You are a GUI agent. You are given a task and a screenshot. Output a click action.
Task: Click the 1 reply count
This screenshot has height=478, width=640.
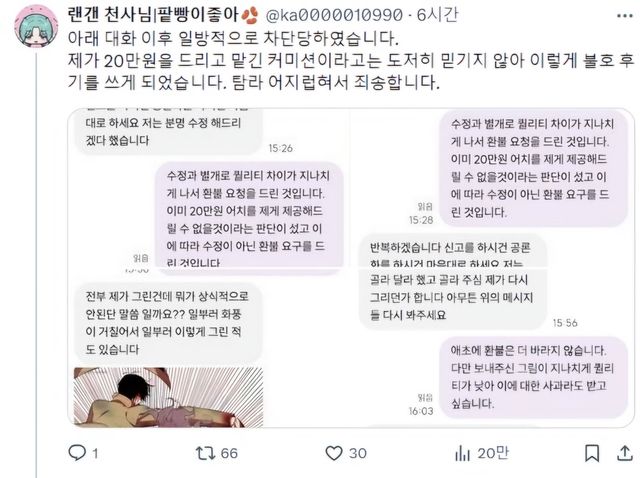pos(95,453)
